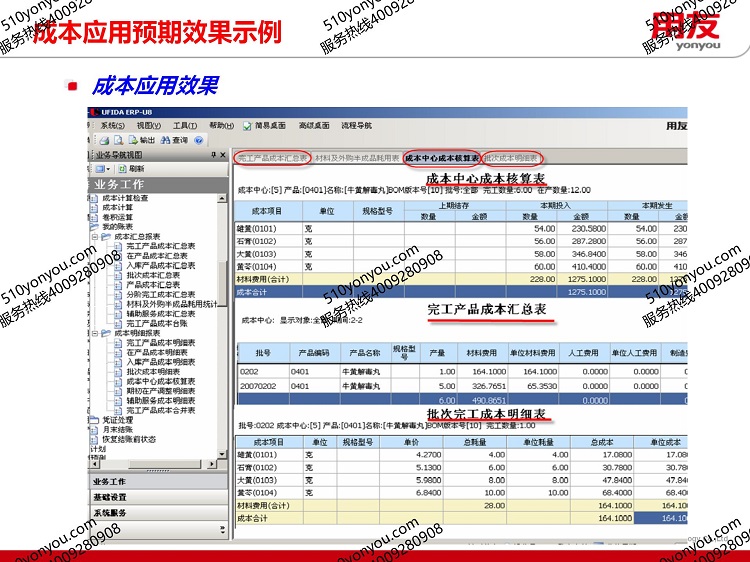Pin the 业务导航视图 panel
750x562 pixels.
click(212, 156)
